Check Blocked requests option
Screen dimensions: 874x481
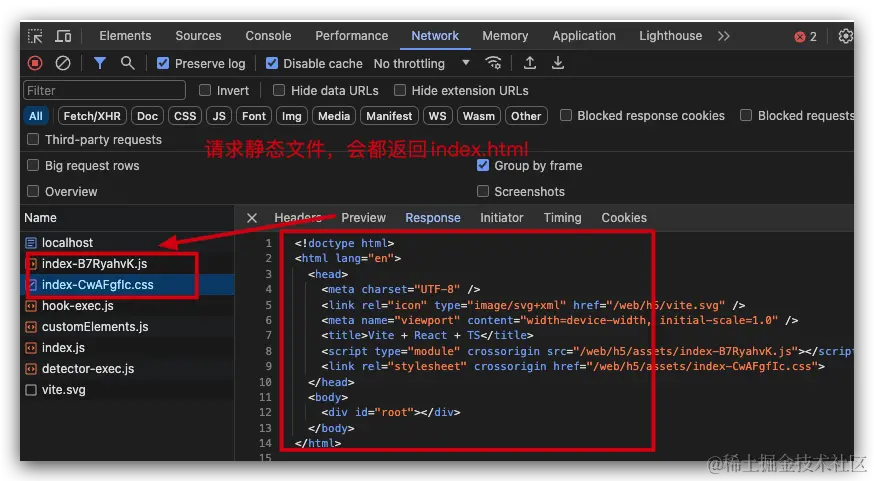point(746,115)
